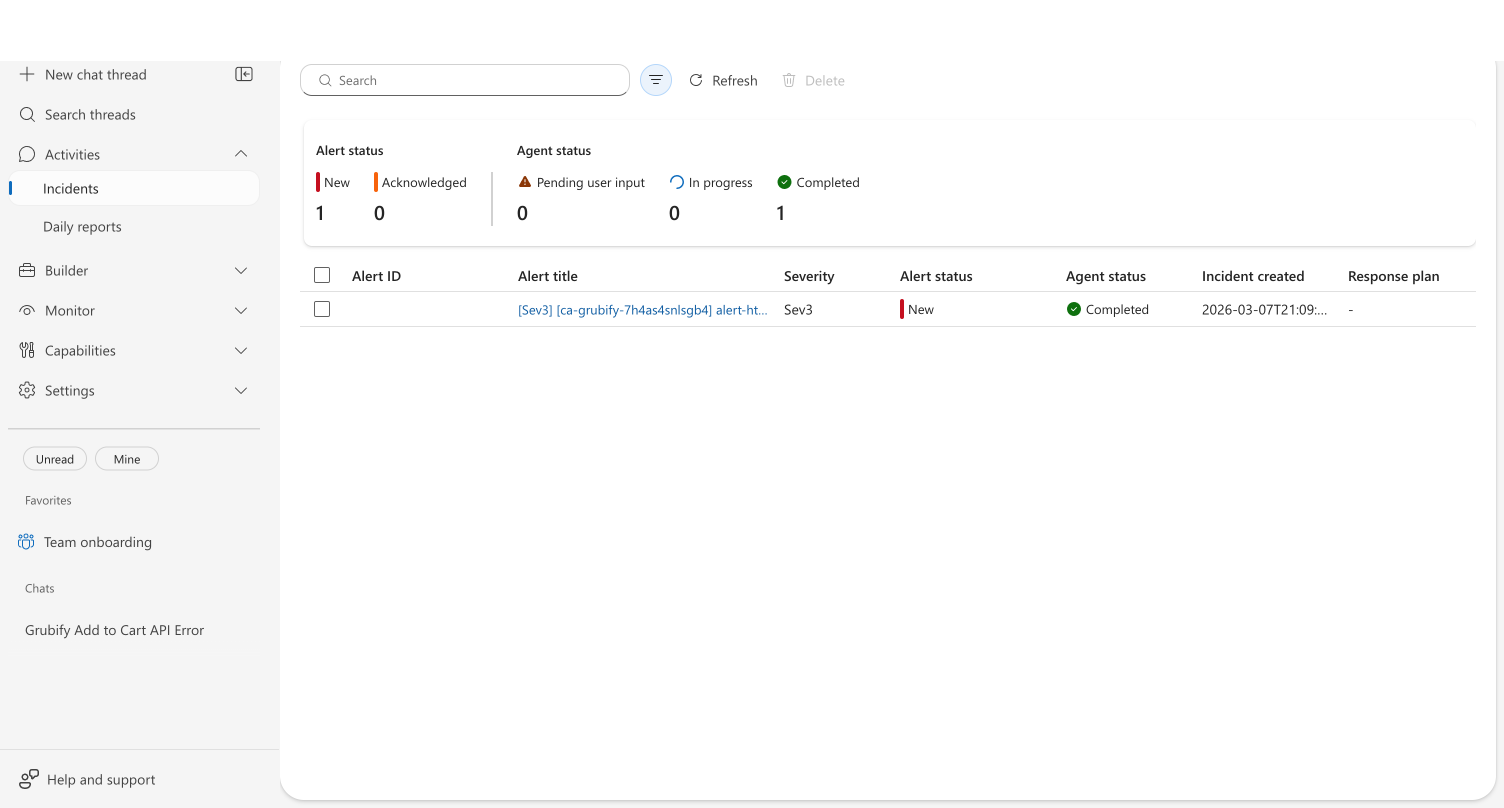This screenshot has width=1504, height=808.
Task: Open the Sev3 ca-grubify alert title link
Action: point(643,310)
